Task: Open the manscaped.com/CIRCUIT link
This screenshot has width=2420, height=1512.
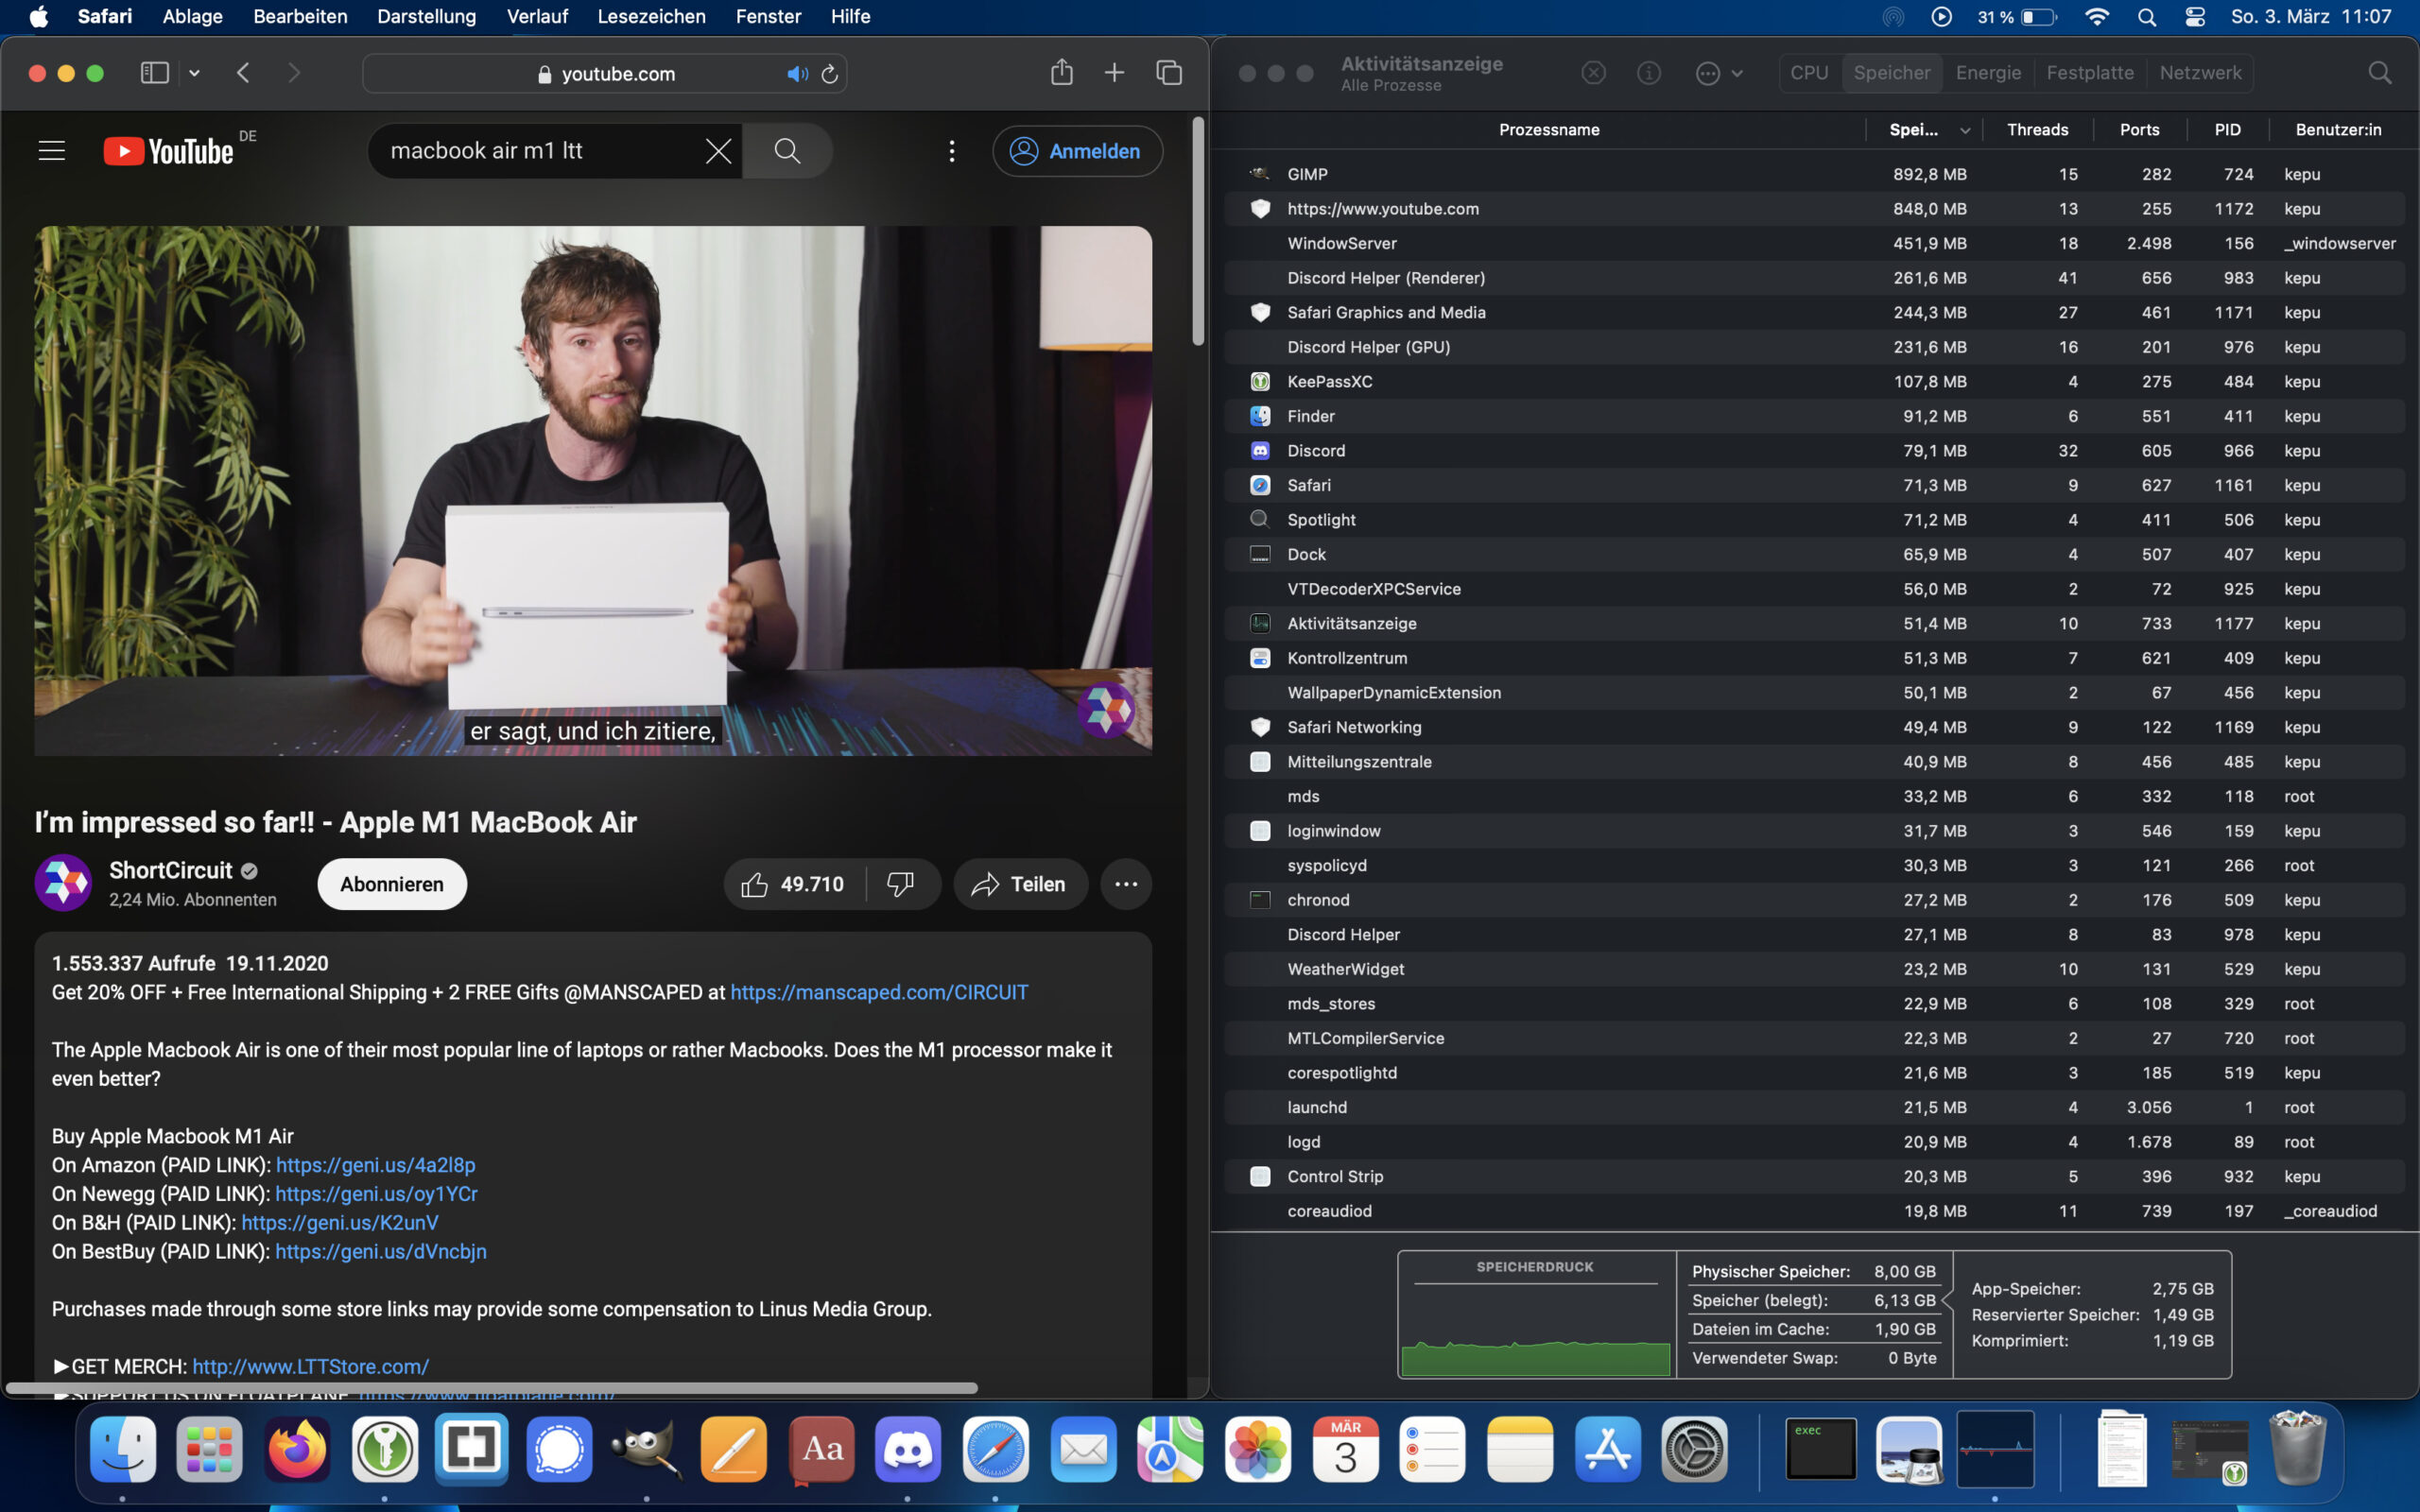Action: 879,992
